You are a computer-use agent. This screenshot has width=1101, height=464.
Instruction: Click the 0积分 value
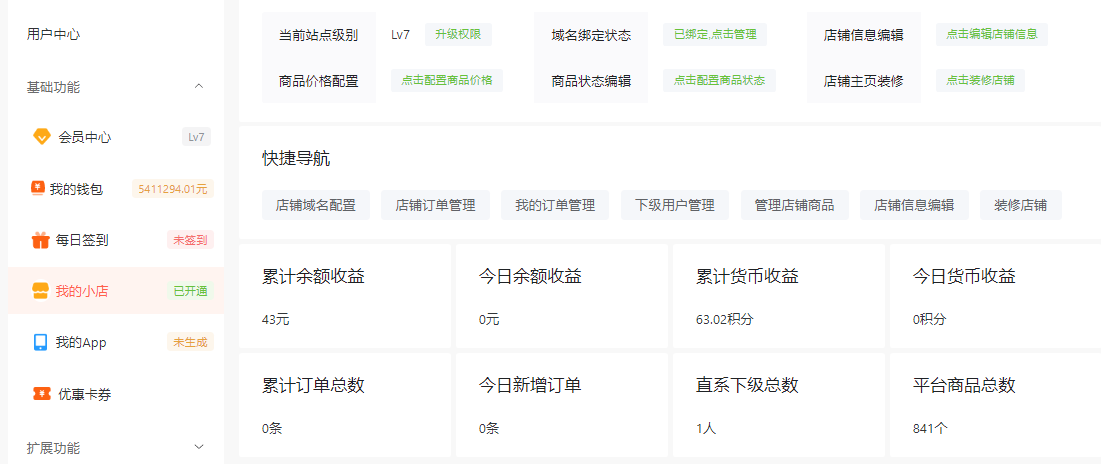point(930,319)
